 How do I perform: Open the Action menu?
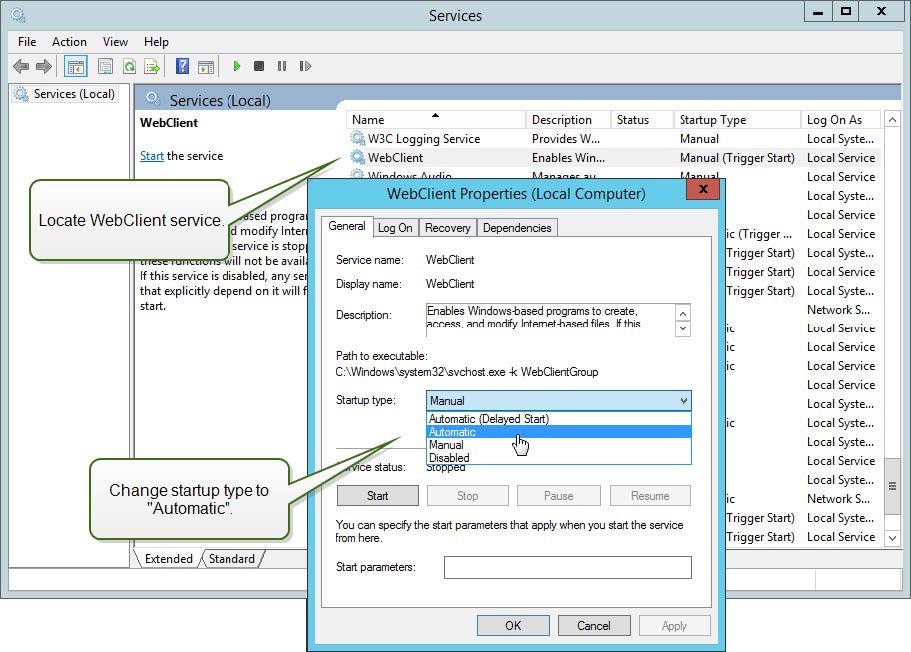[69, 42]
